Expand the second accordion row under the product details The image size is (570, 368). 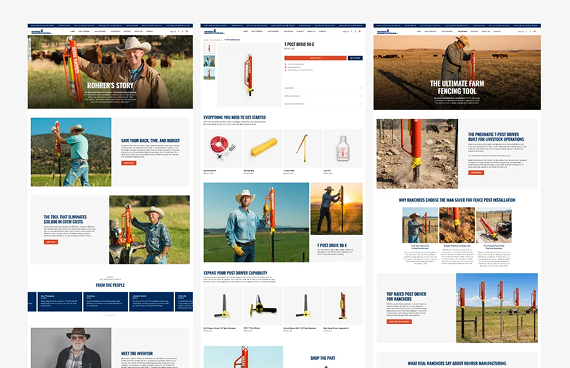(x=323, y=96)
